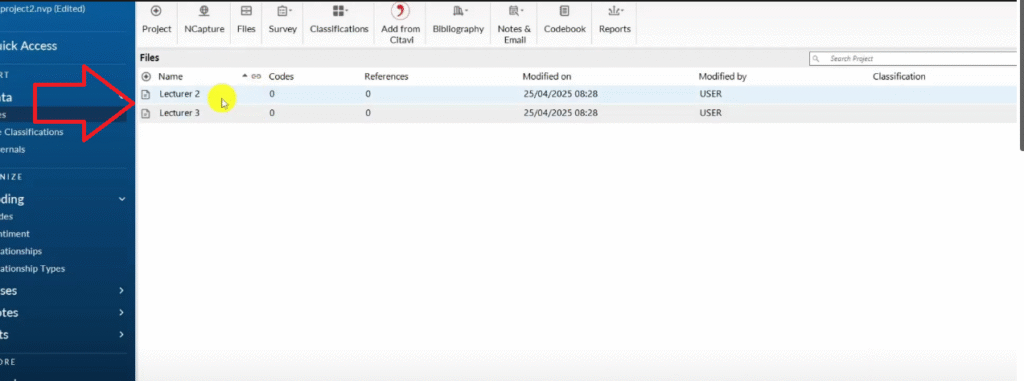Open the Survey import dropdown
The width and height of the screenshot is (1024, 381).
[x=283, y=20]
